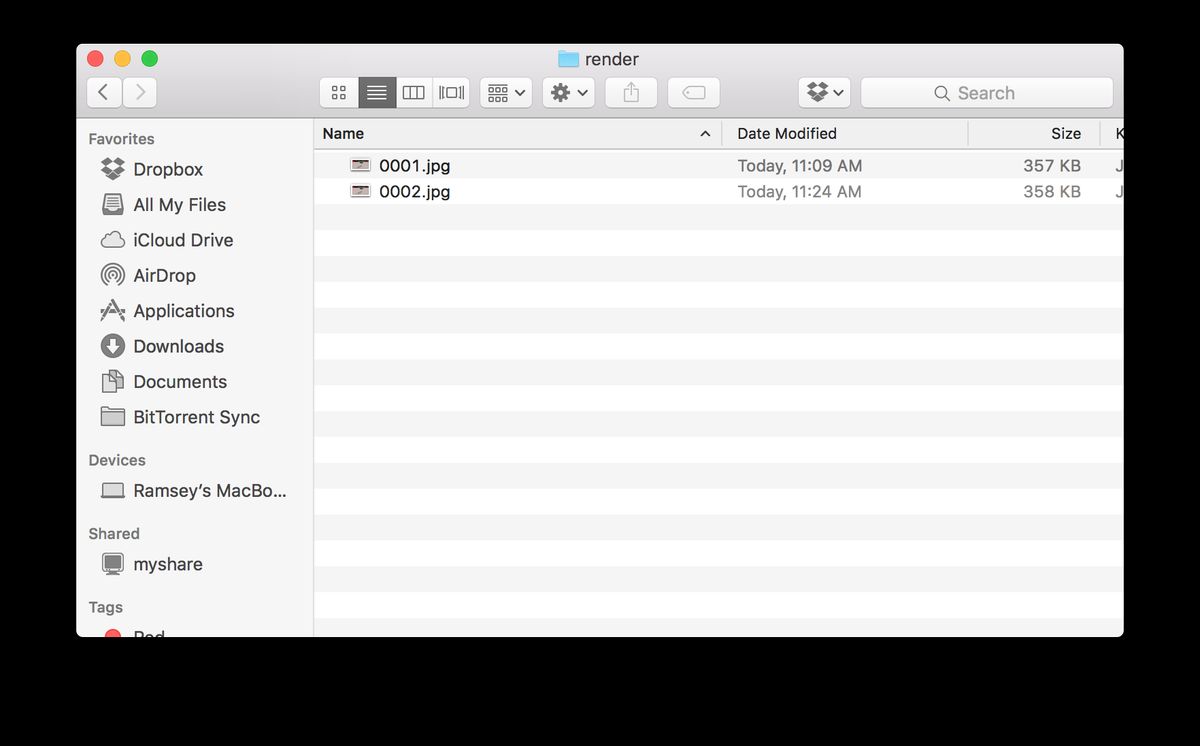Switch to Cover Flow view
Image resolution: width=1200 pixels, height=746 pixels.
(451, 93)
